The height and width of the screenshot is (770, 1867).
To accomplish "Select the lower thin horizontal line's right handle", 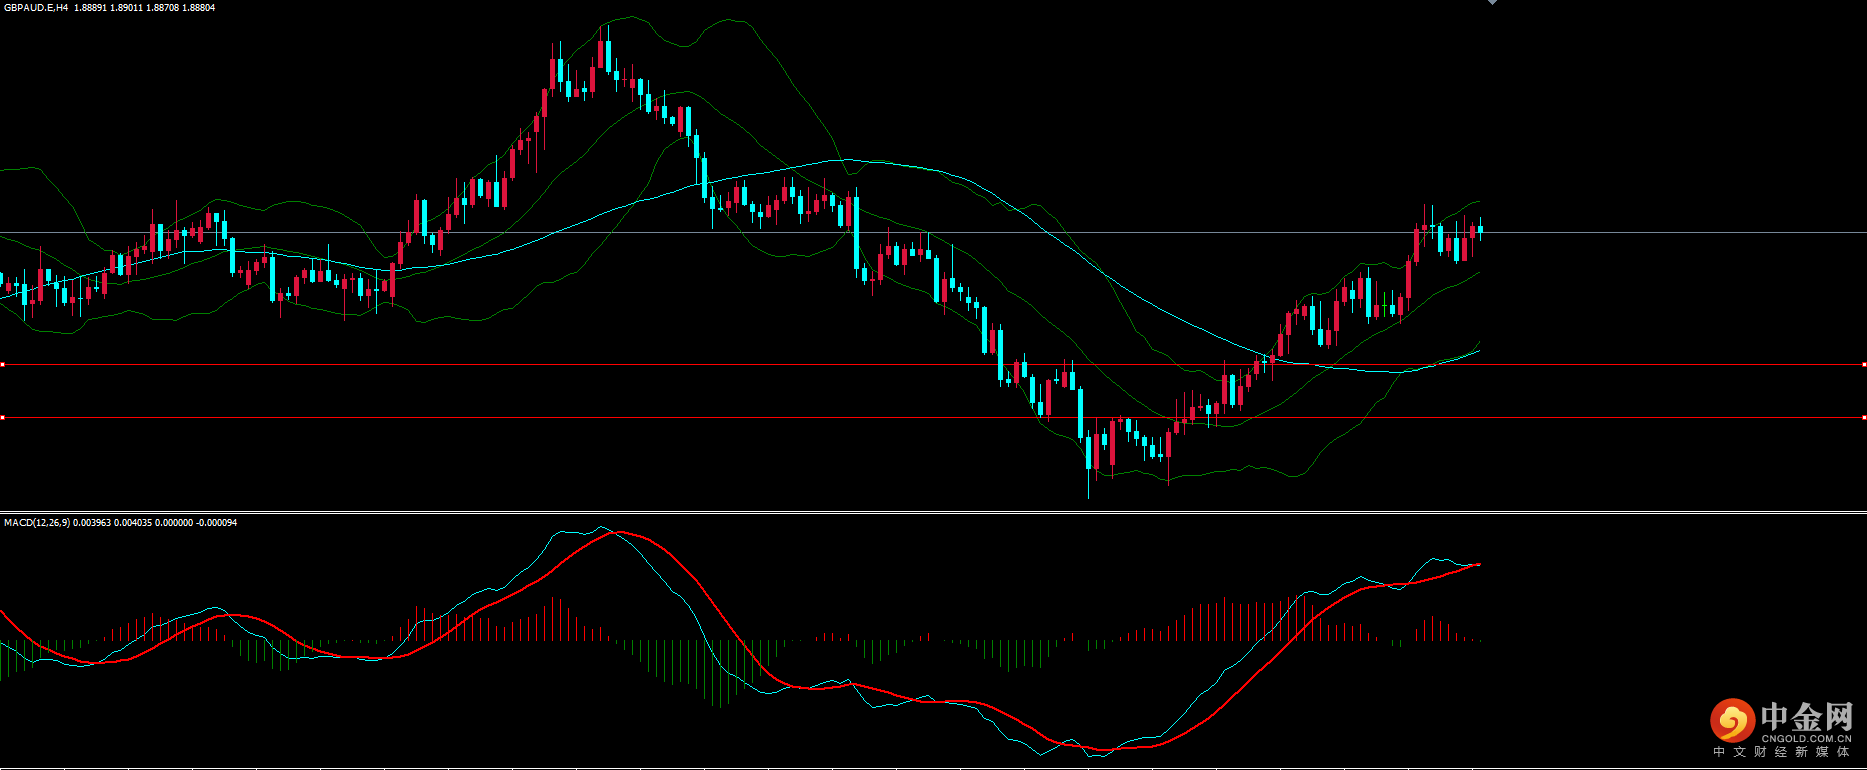I will click(1864, 417).
